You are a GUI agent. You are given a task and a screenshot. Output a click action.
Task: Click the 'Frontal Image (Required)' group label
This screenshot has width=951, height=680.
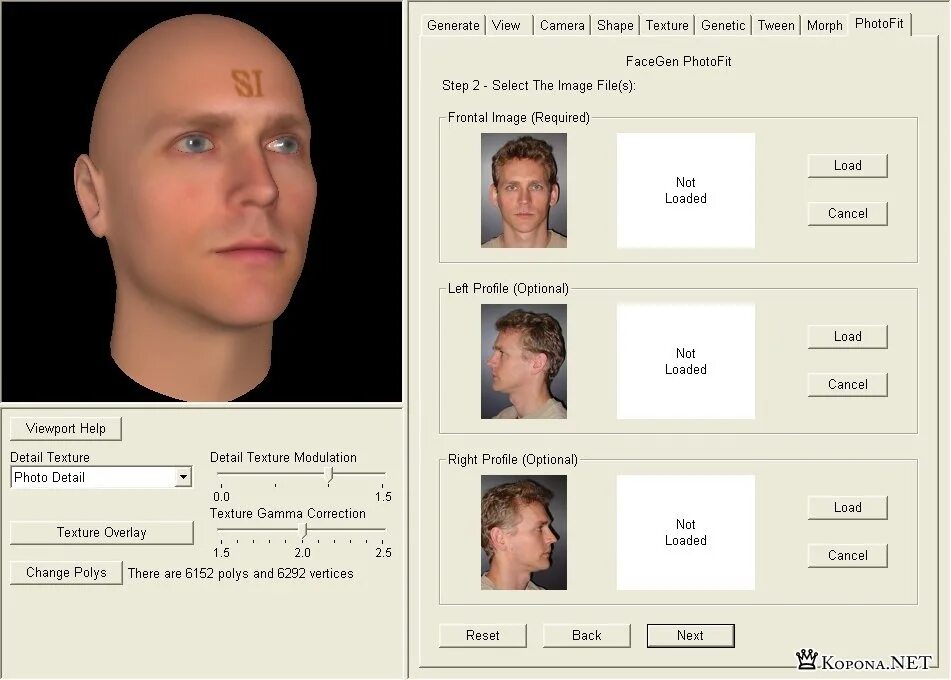click(x=519, y=118)
